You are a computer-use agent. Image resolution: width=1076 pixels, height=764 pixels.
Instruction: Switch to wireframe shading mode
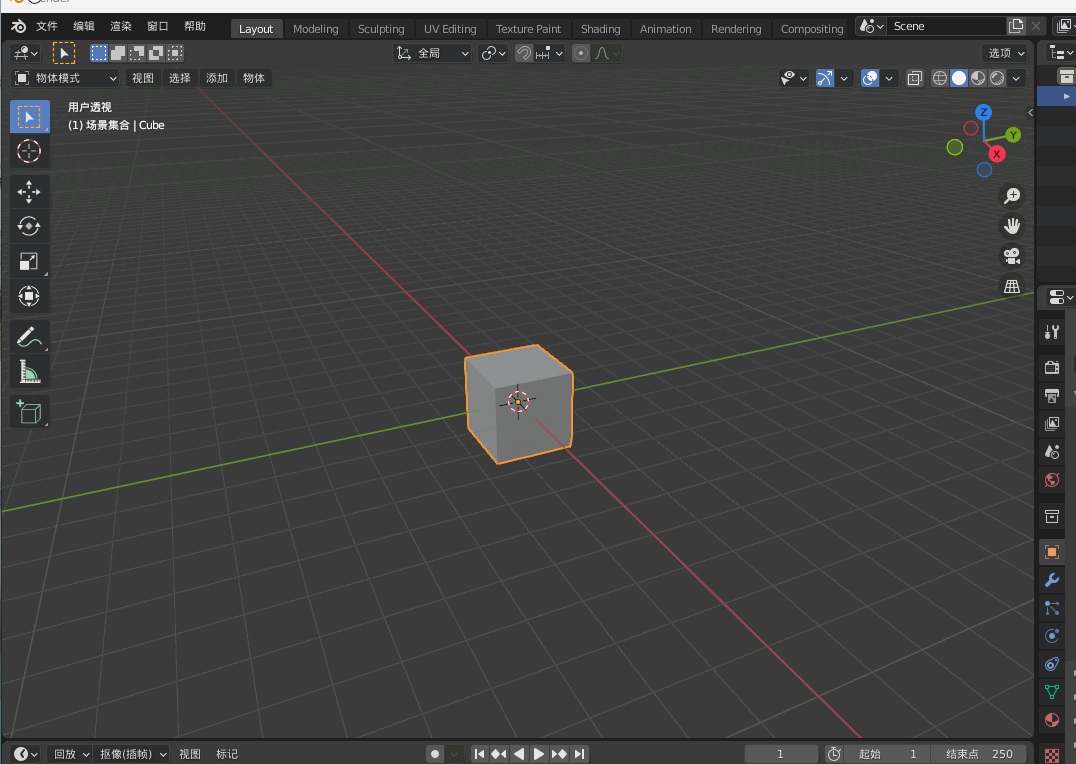pos(939,78)
